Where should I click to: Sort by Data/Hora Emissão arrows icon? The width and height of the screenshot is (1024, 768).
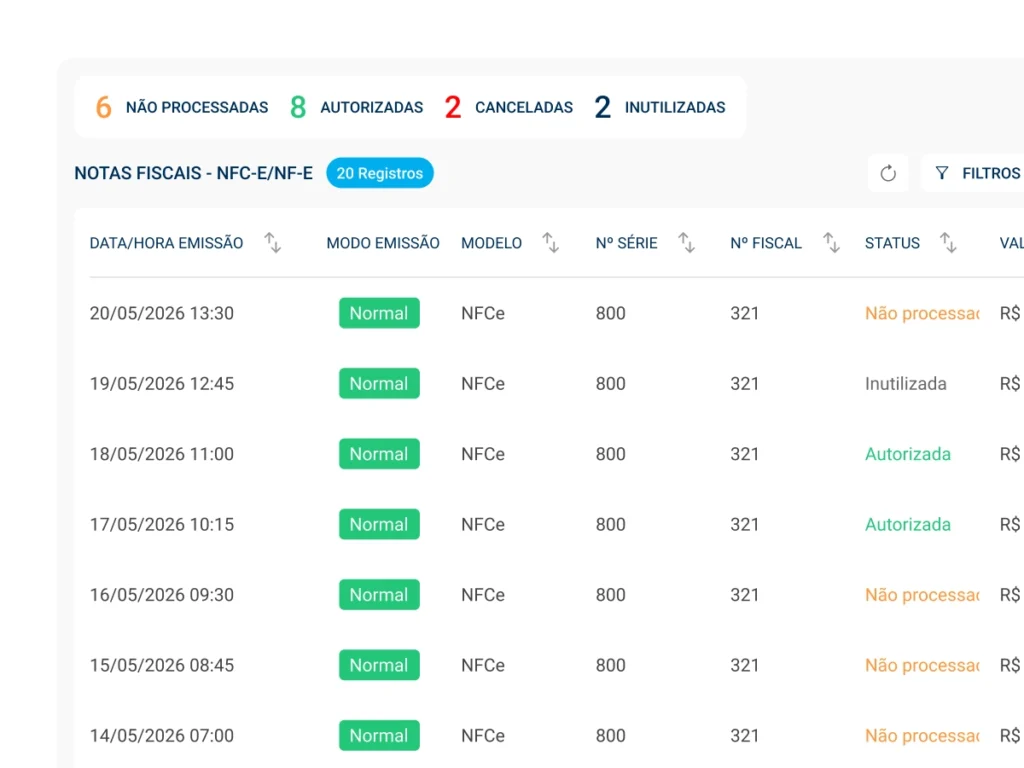272,243
